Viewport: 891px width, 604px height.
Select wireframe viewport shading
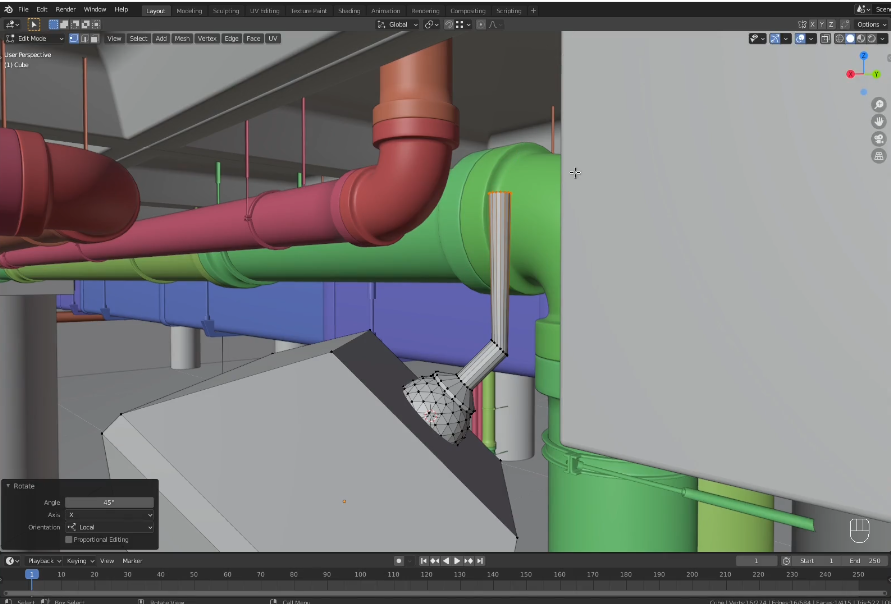[840, 39]
